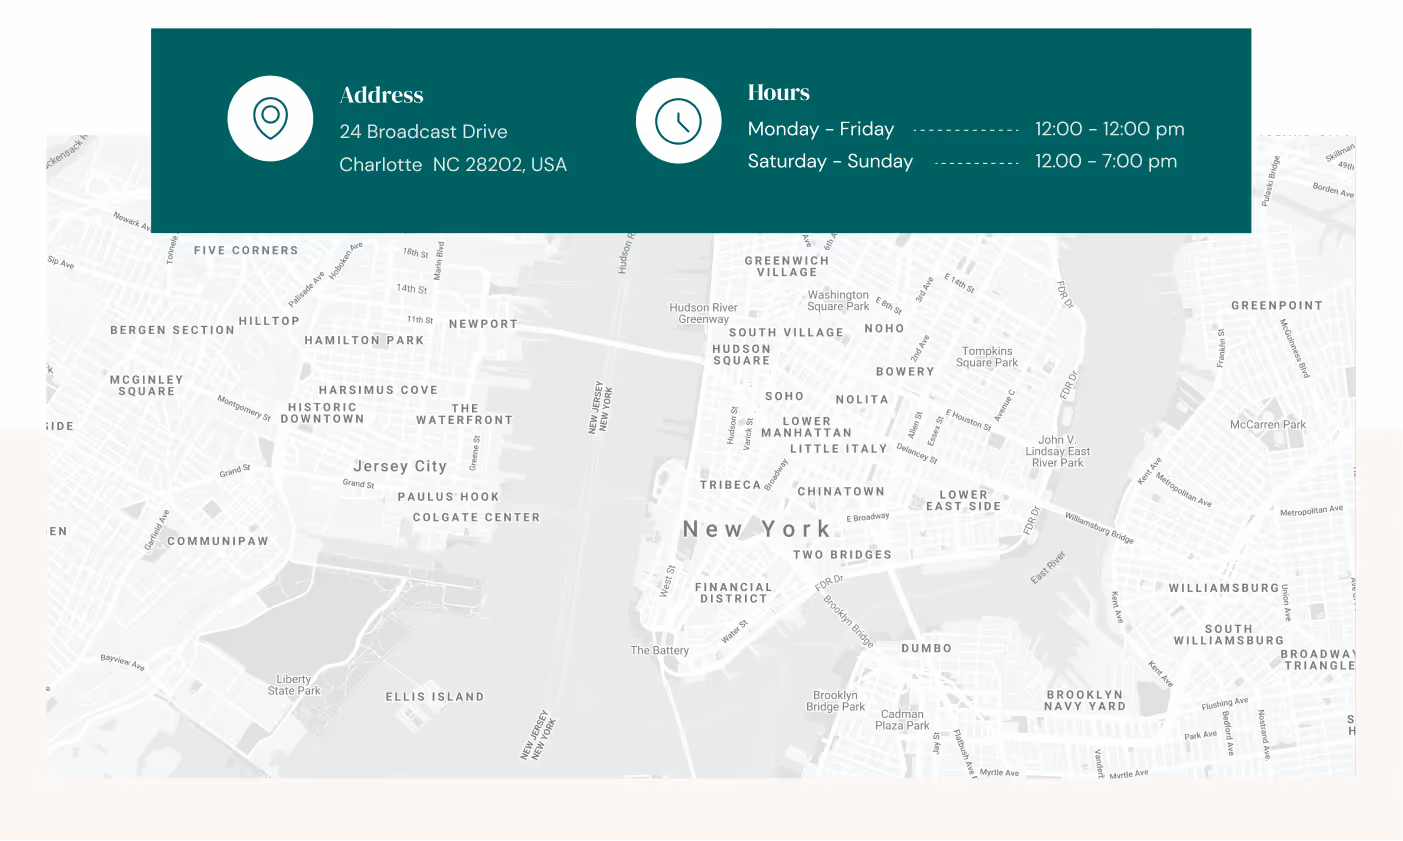The height and width of the screenshot is (841, 1403).
Task: Click the 'Hilltop' map label
Action: click(269, 321)
